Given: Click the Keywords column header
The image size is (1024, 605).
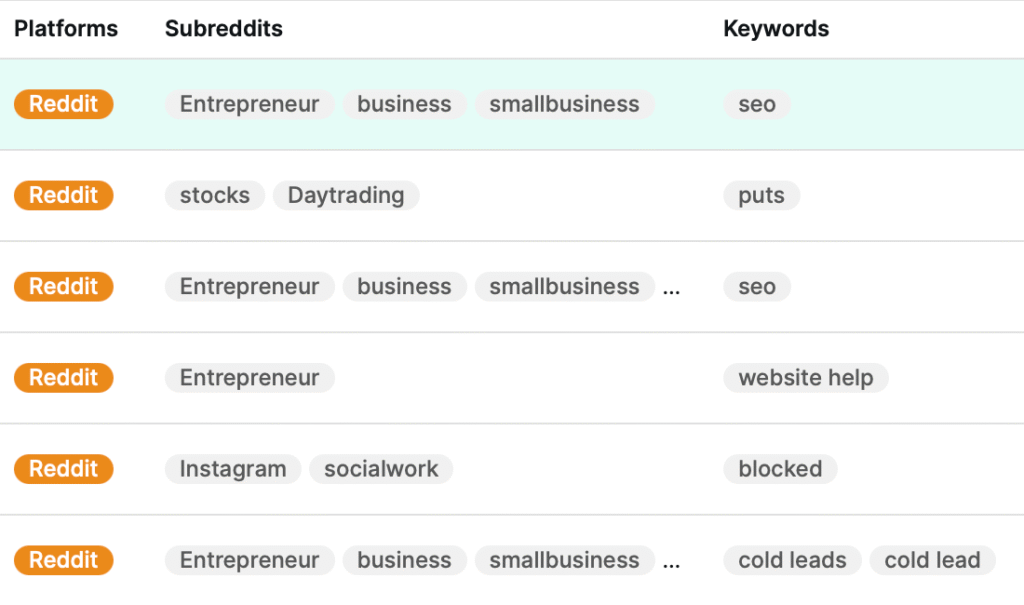Looking at the screenshot, I should tap(776, 29).
